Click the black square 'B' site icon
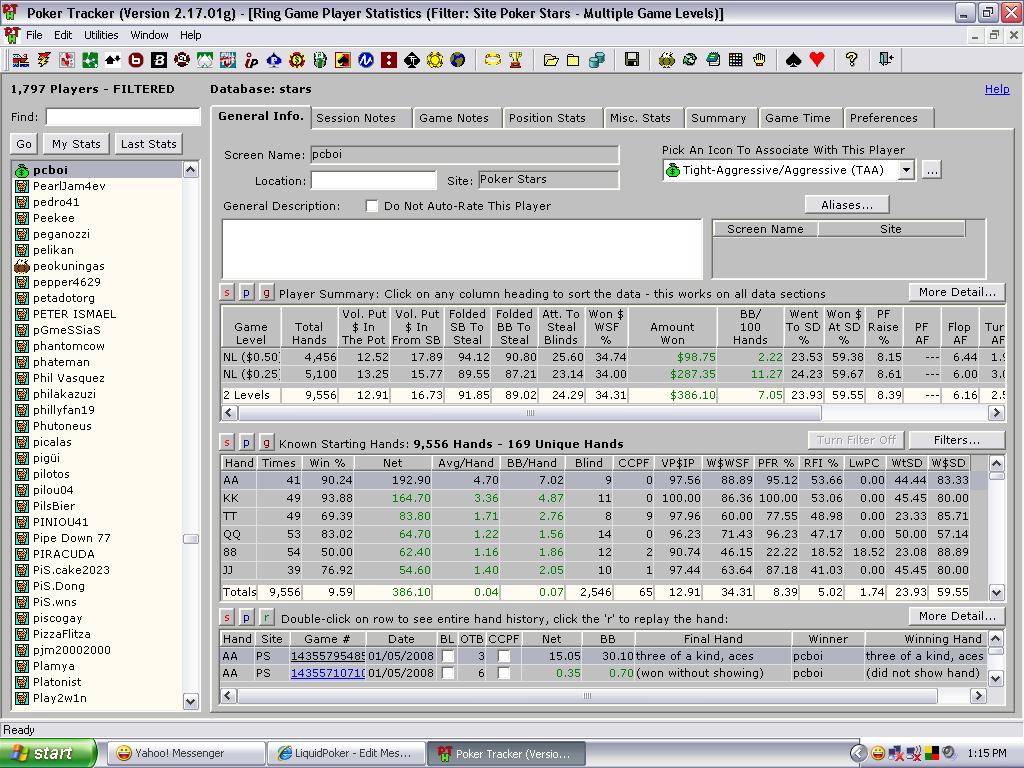The width and height of the screenshot is (1024, 768). [x=159, y=60]
